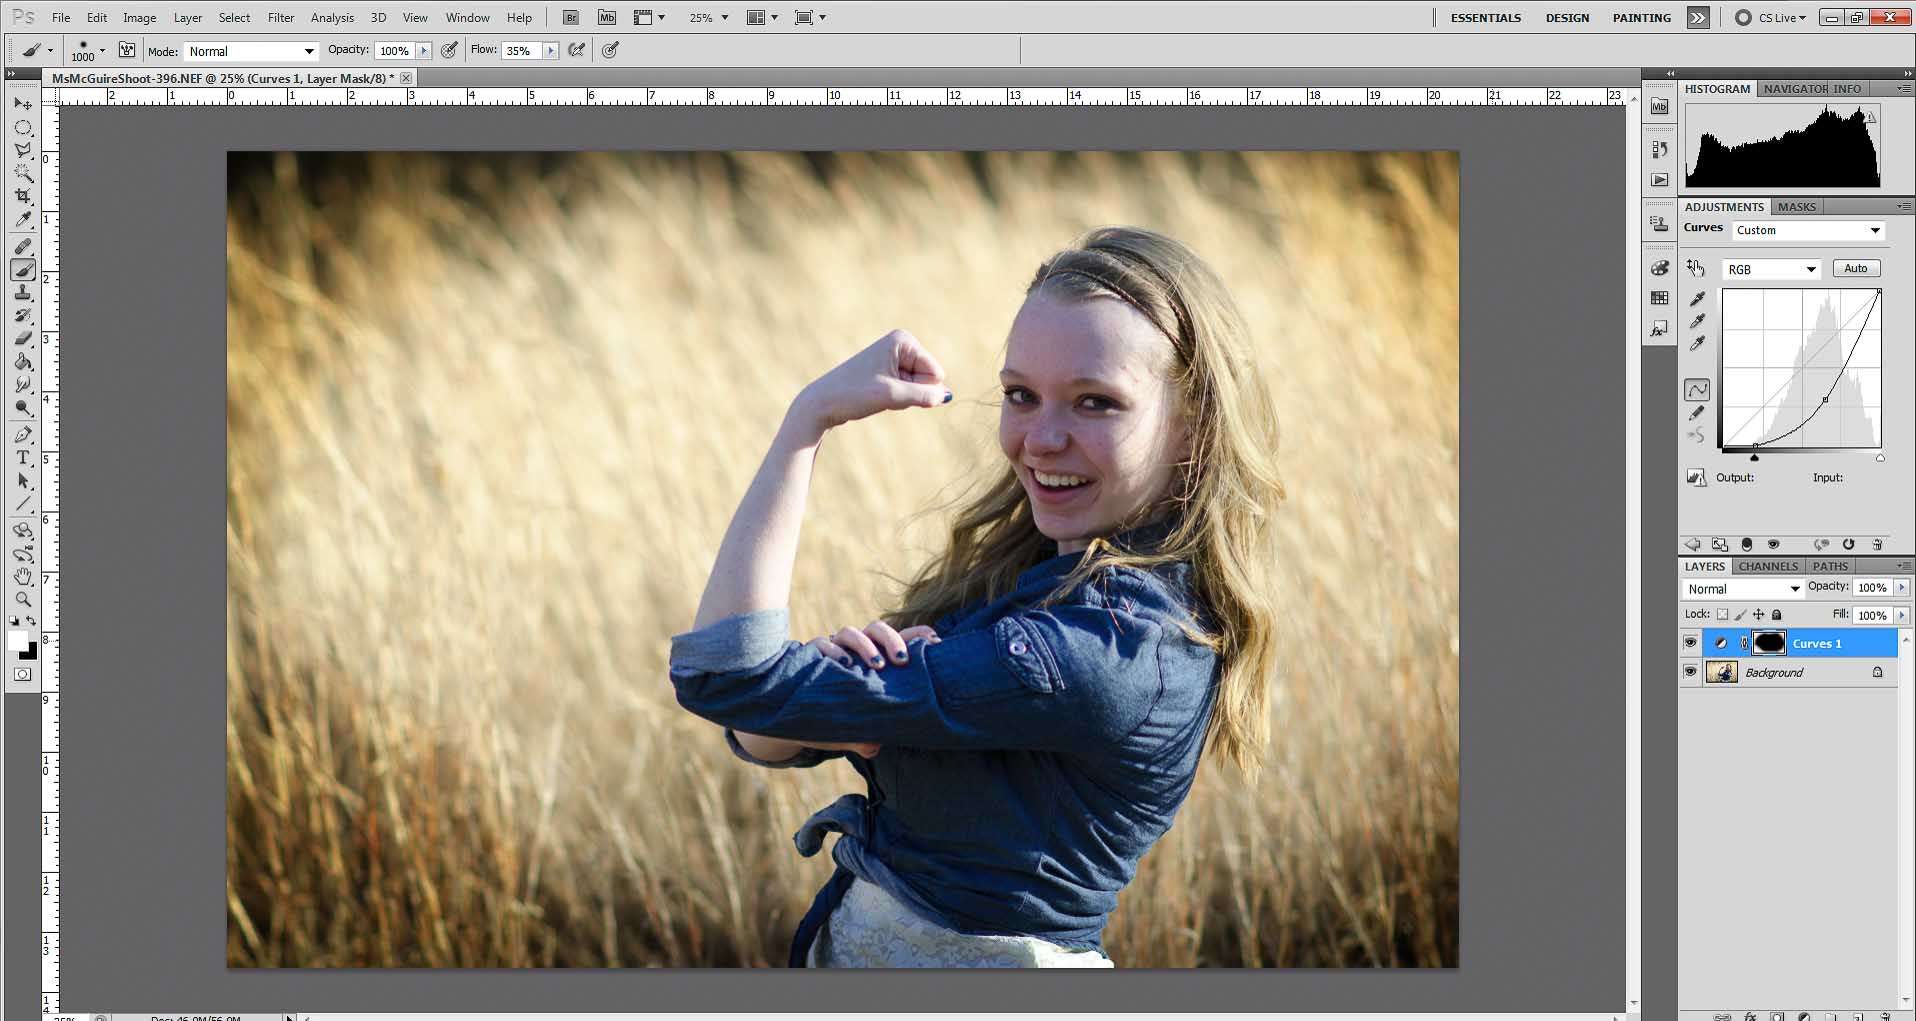The image size is (1916, 1021).
Task: Toggle lock transparent pixels
Action: (1722, 615)
